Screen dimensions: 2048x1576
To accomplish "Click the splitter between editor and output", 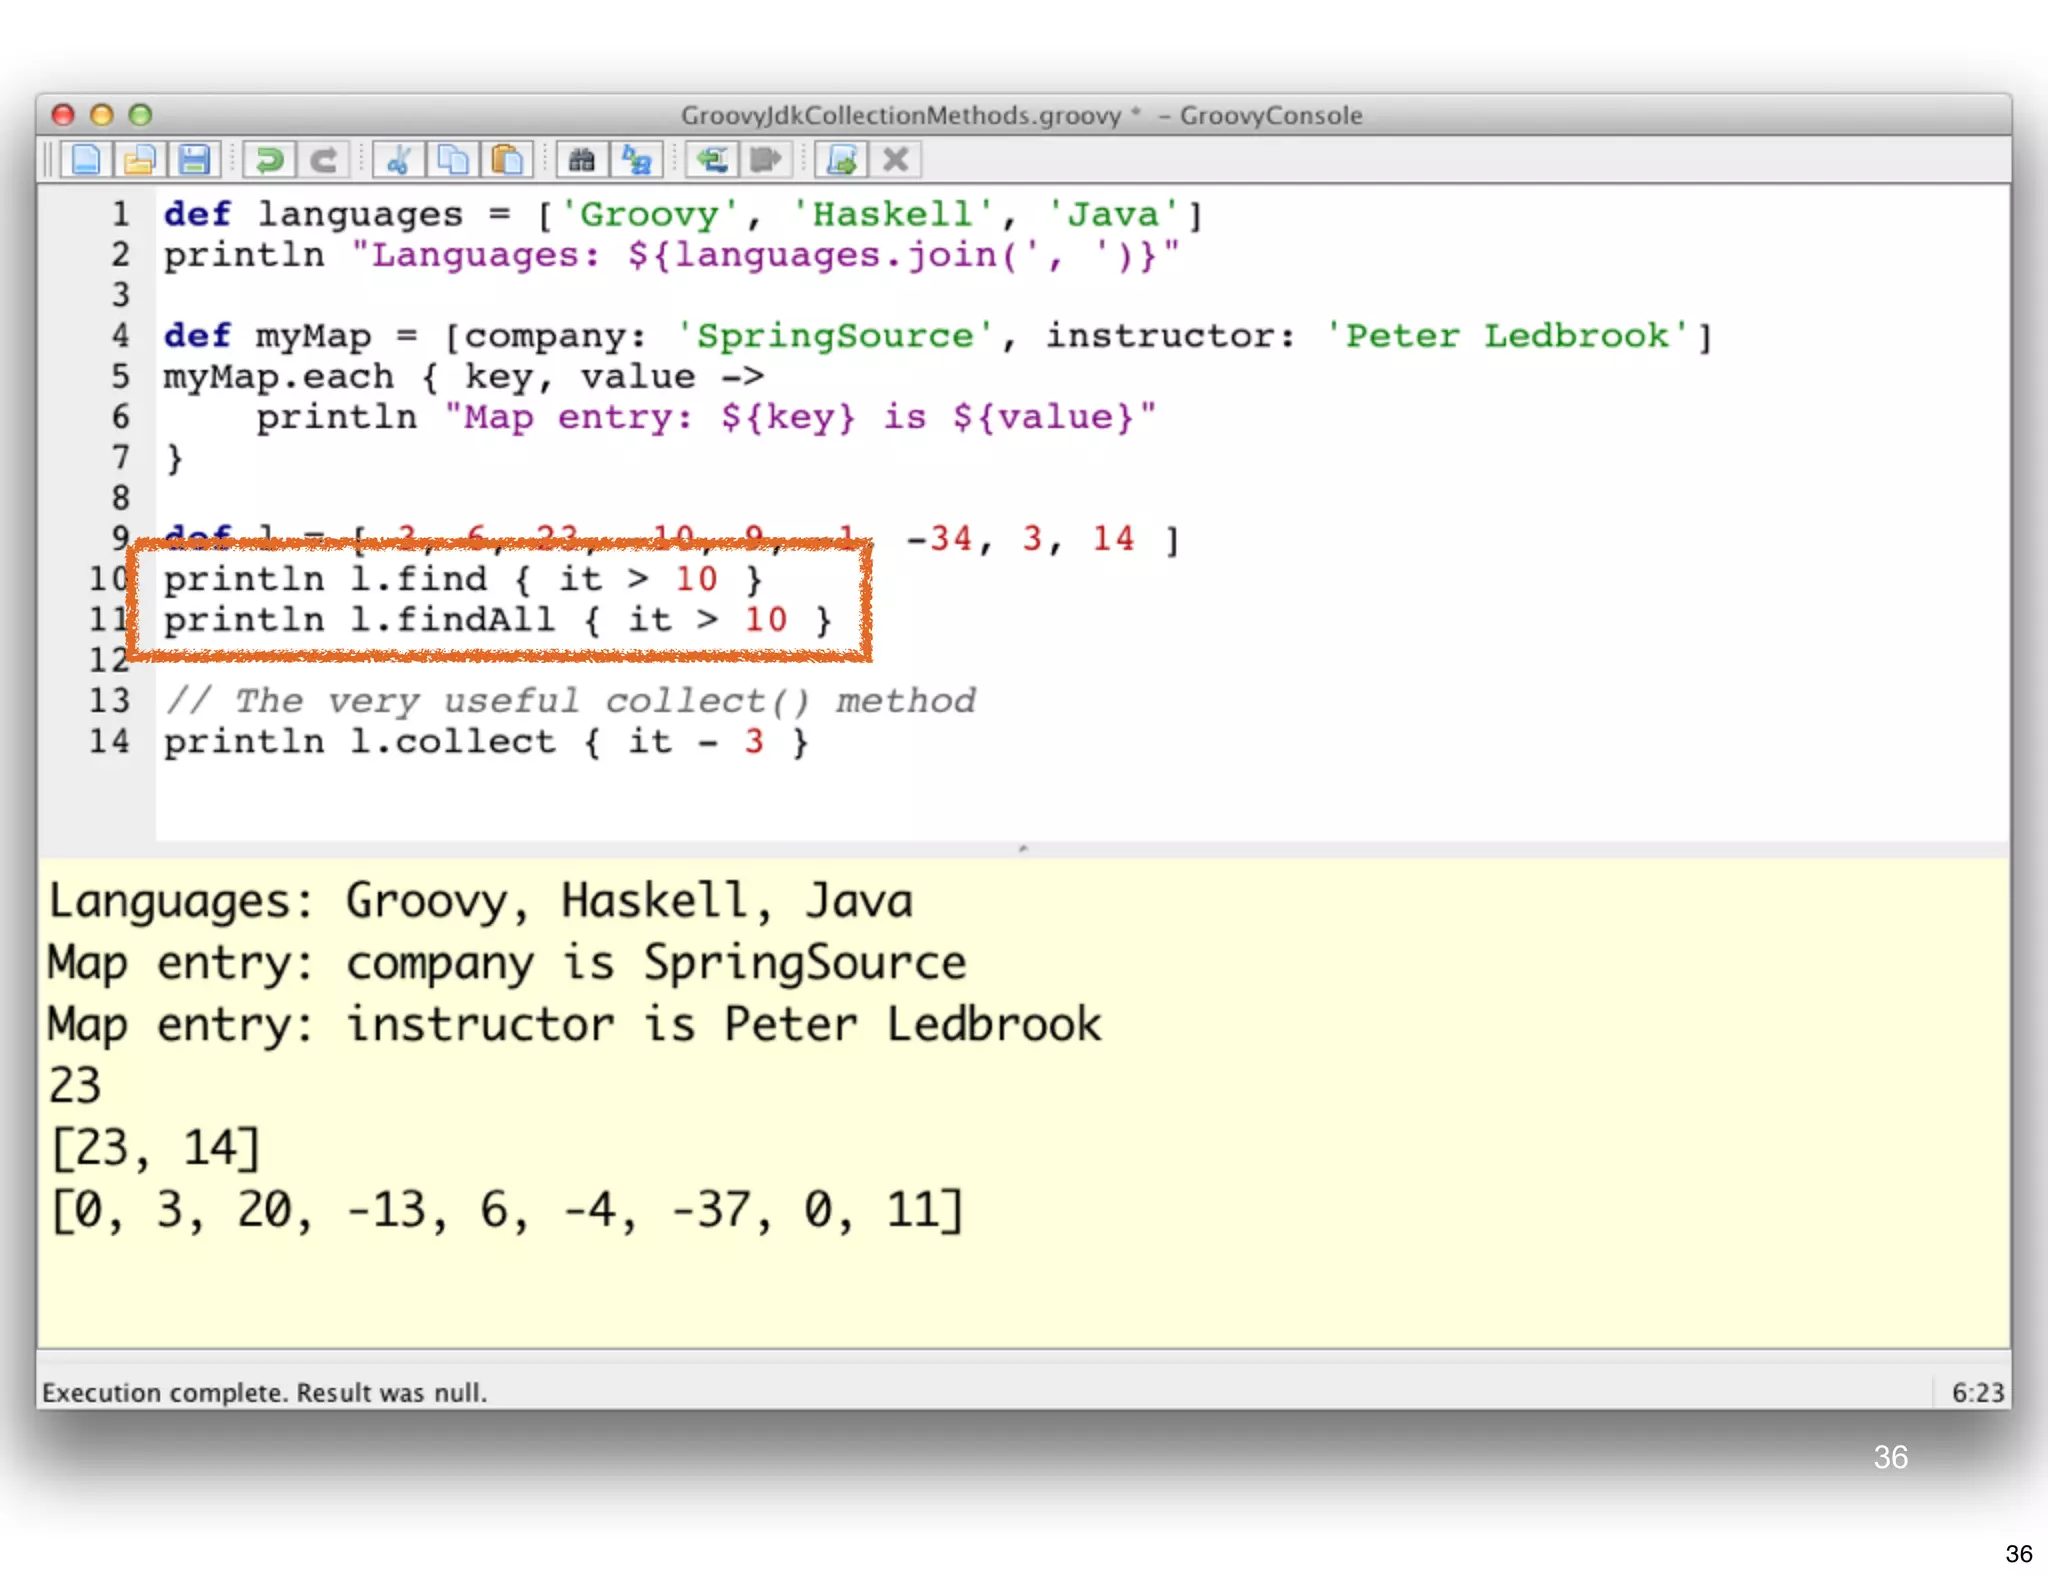I will (1023, 849).
